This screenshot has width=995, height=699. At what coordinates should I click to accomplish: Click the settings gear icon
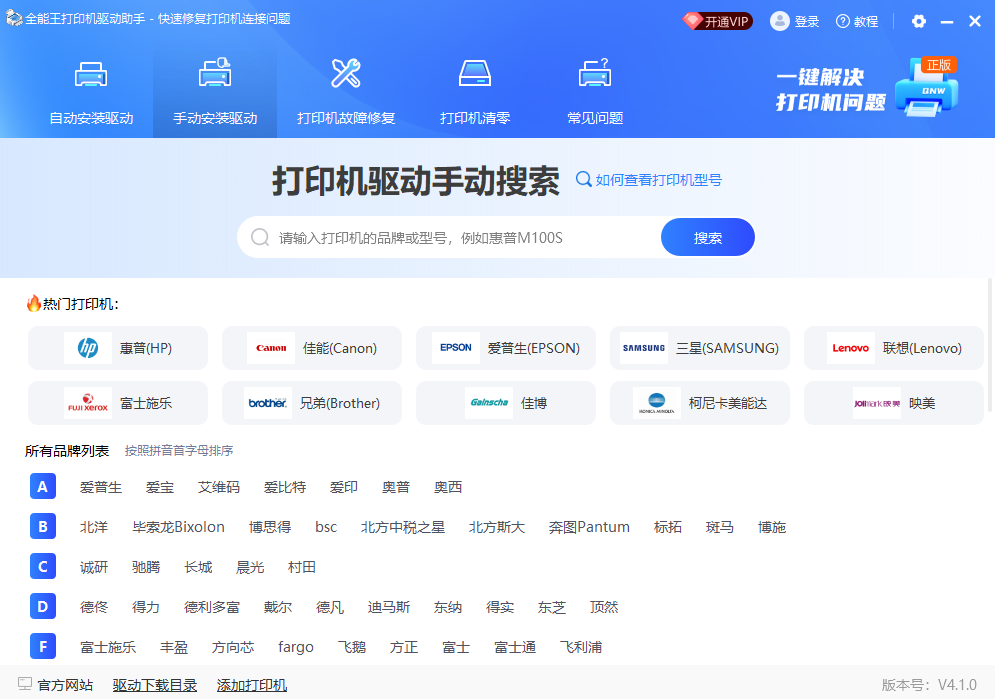coord(919,21)
